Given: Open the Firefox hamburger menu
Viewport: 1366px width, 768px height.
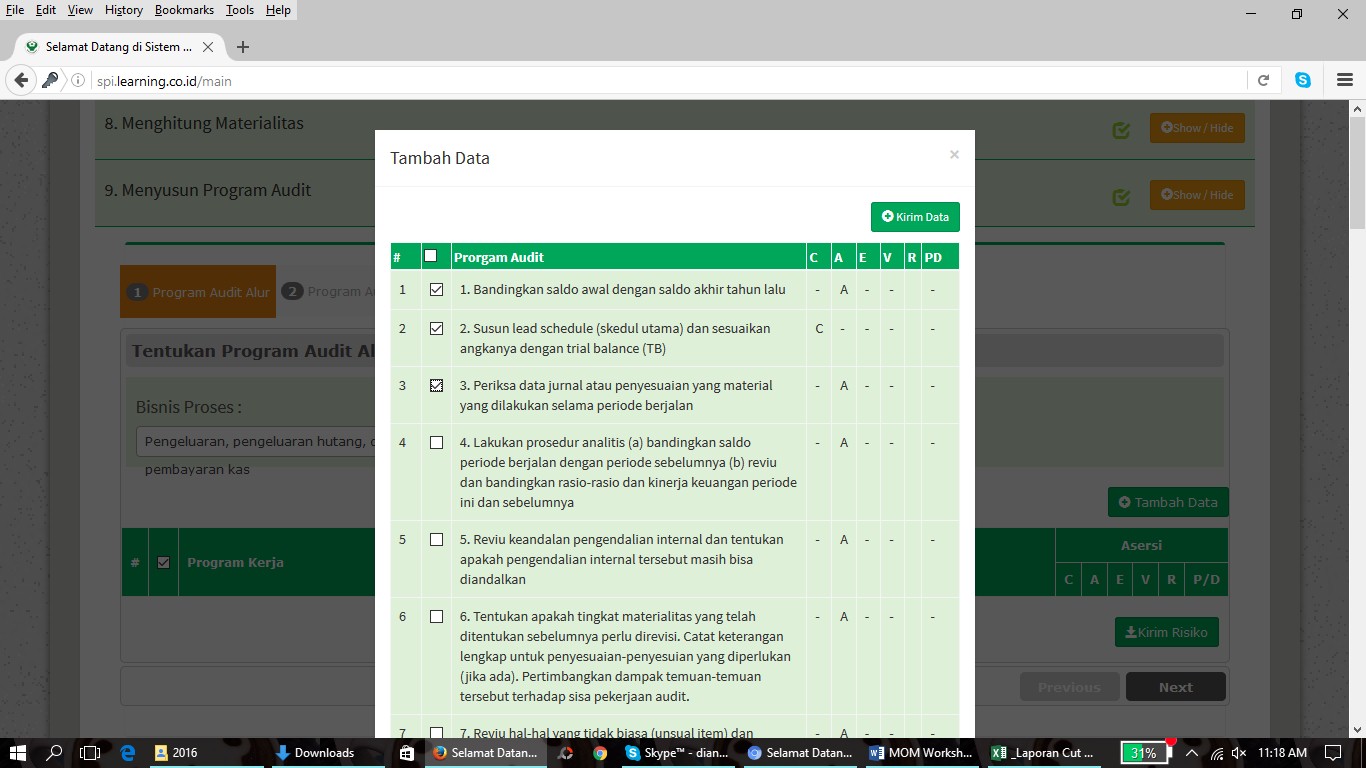Looking at the screenshot, I should (x=1344, y=80).
